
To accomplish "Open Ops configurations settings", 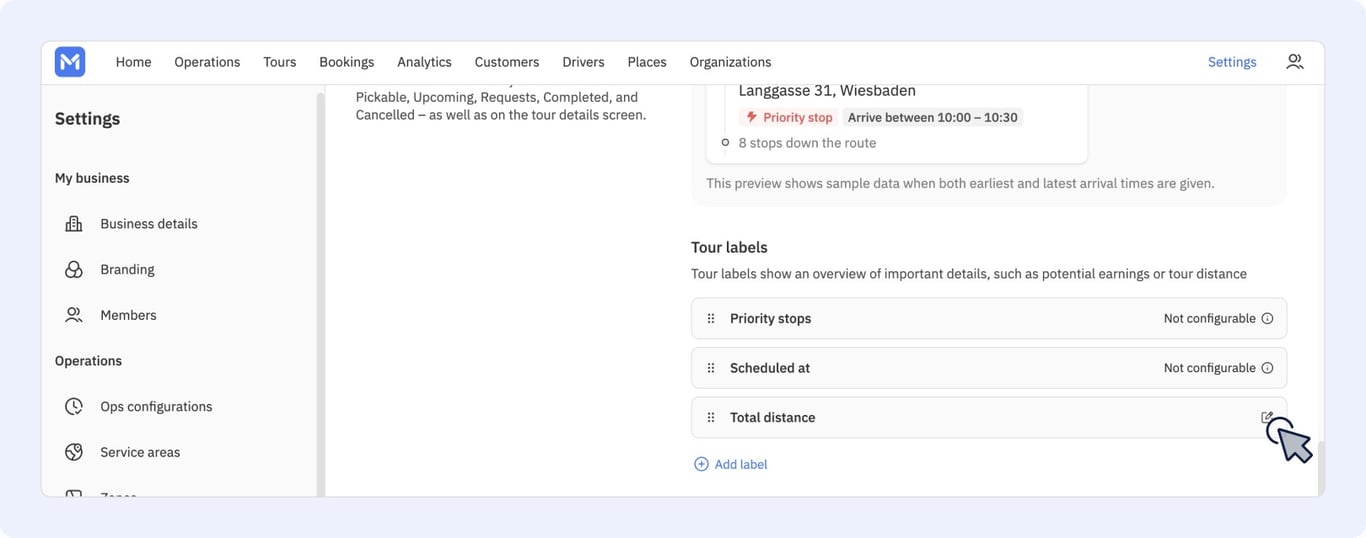I will [x=156, y=406].
